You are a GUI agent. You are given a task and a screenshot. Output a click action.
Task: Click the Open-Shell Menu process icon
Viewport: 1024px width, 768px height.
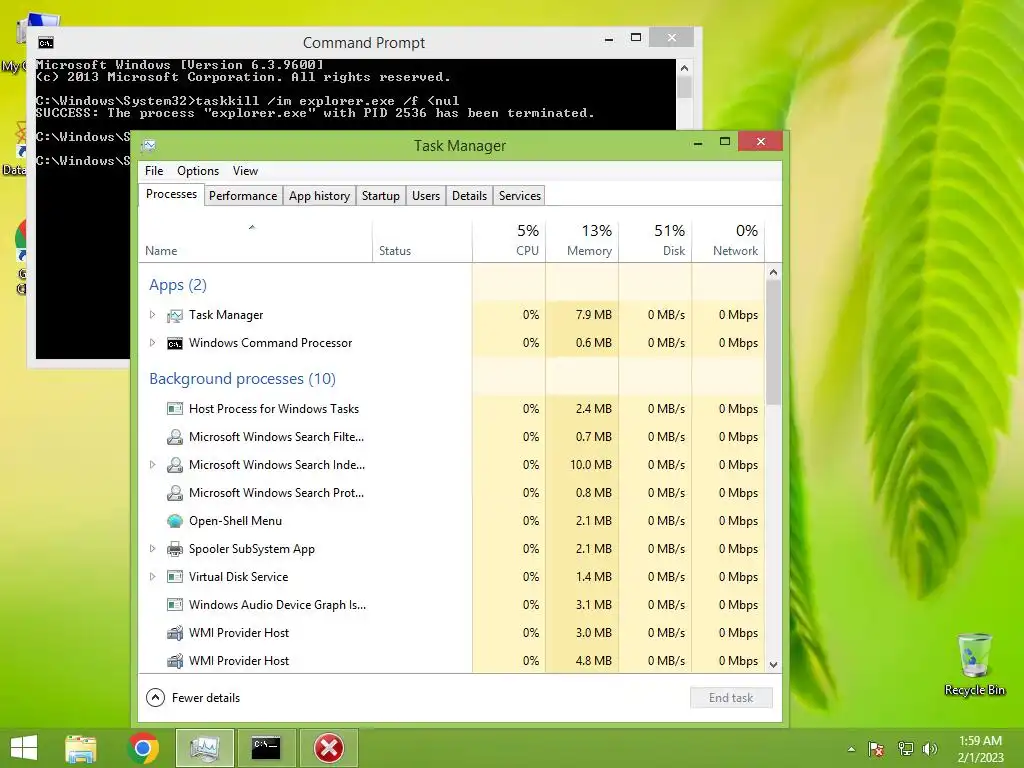coord(174,521)
